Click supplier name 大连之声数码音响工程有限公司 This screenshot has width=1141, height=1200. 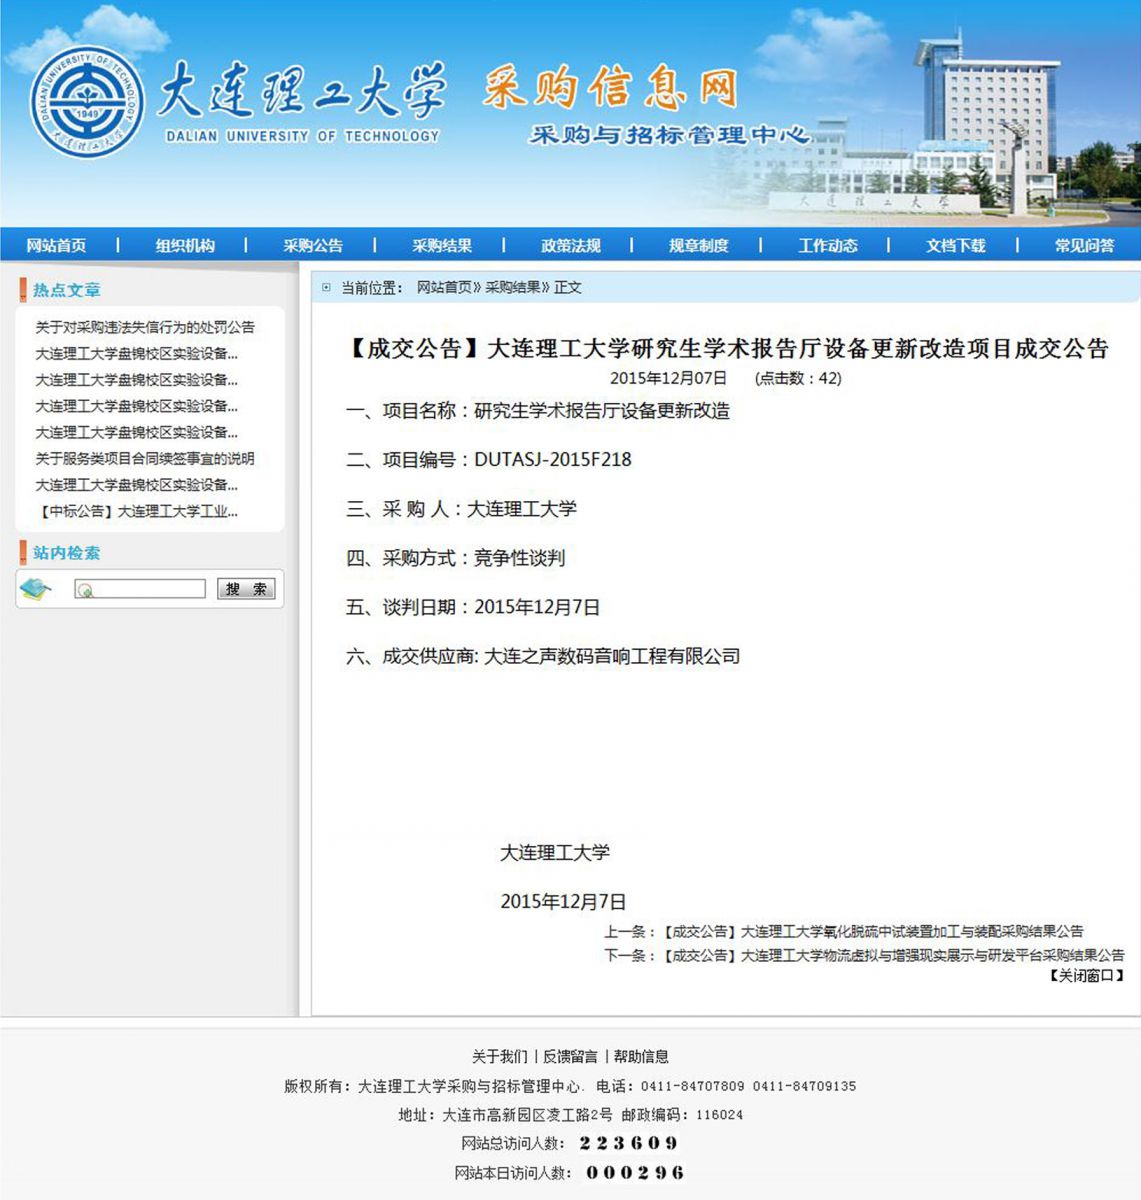(x=612, y=657)
